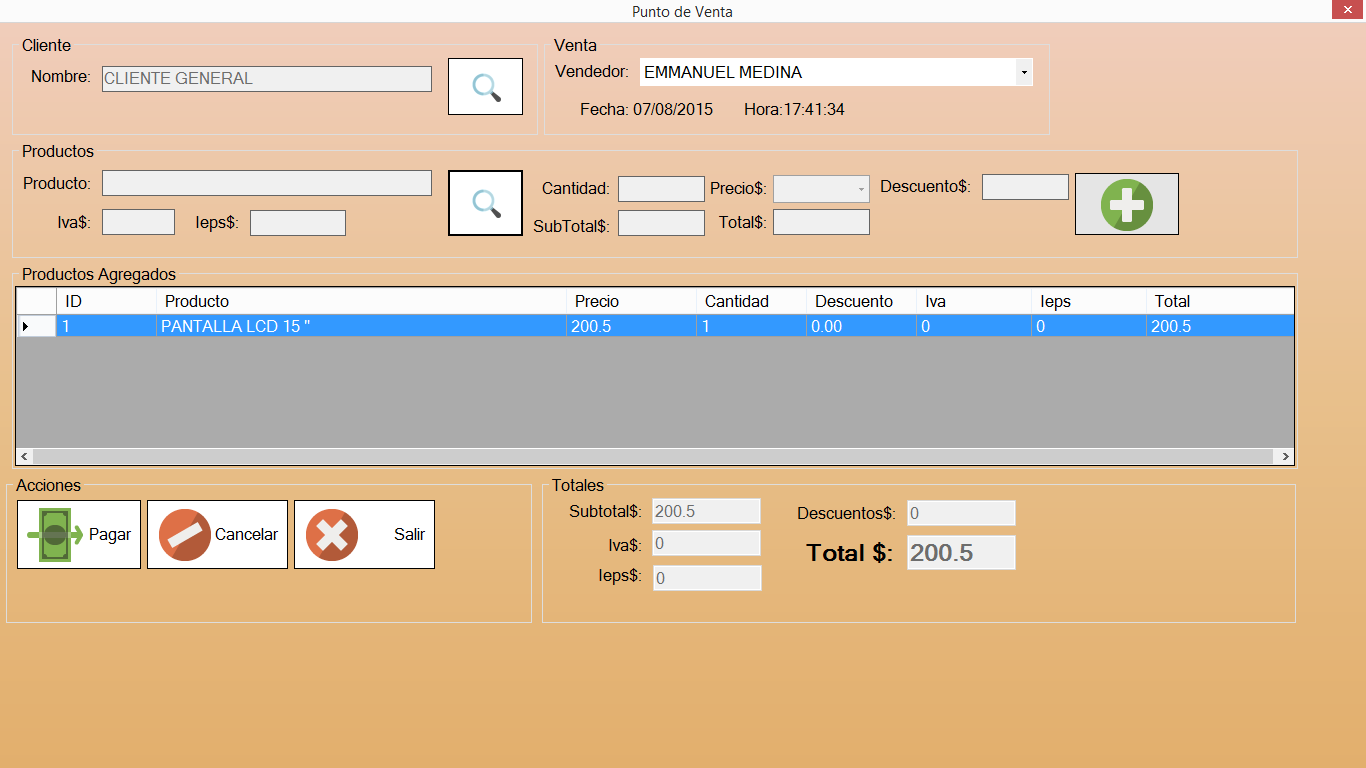Screen dimensions: 1366x768
Task: Click the horizontal scrollbar track of grid
Action: 655,456
